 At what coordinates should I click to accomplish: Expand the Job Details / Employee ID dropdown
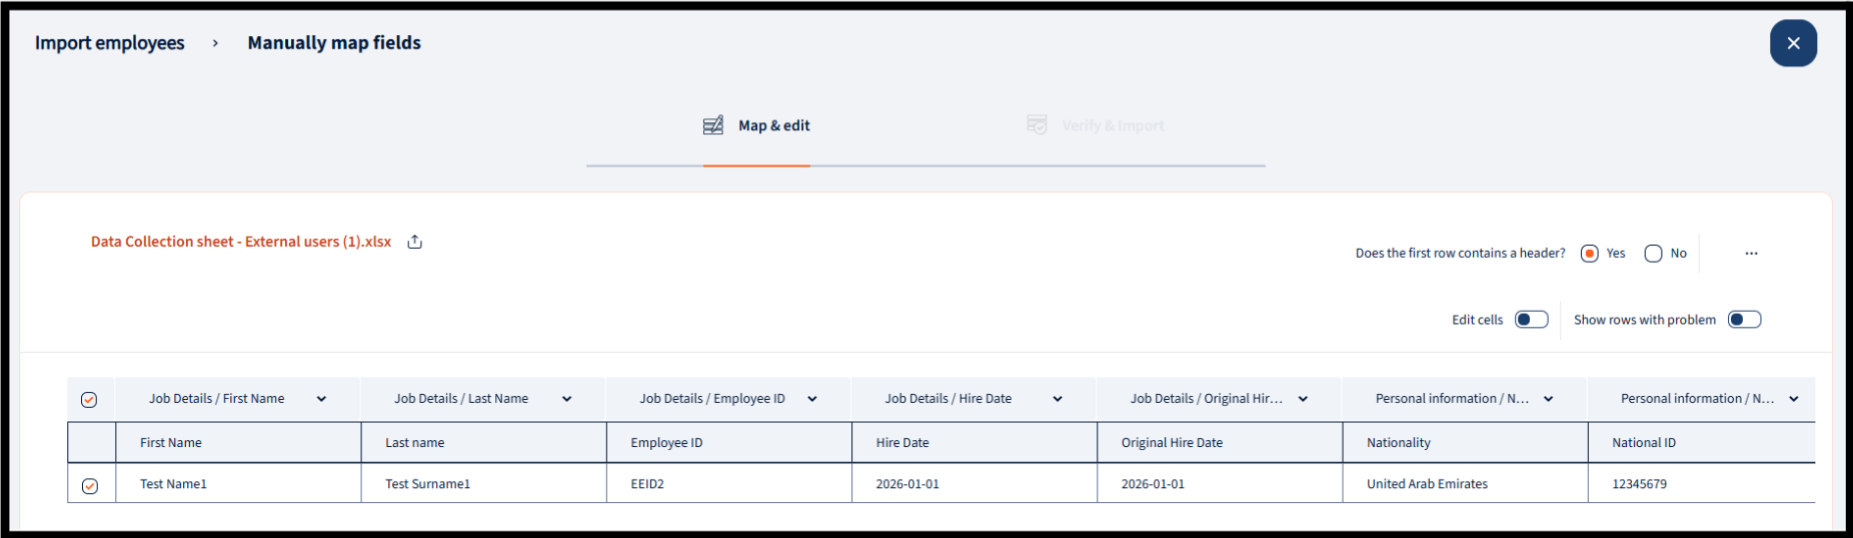pyautogui.click(x=812, y=399)
